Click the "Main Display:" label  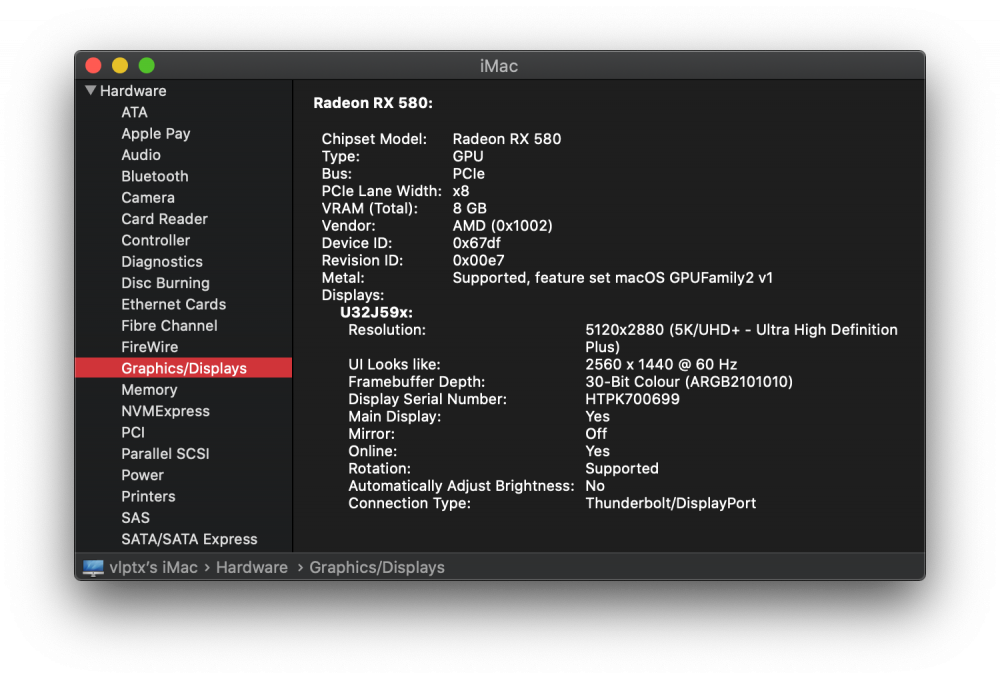[x=395, y=416]
